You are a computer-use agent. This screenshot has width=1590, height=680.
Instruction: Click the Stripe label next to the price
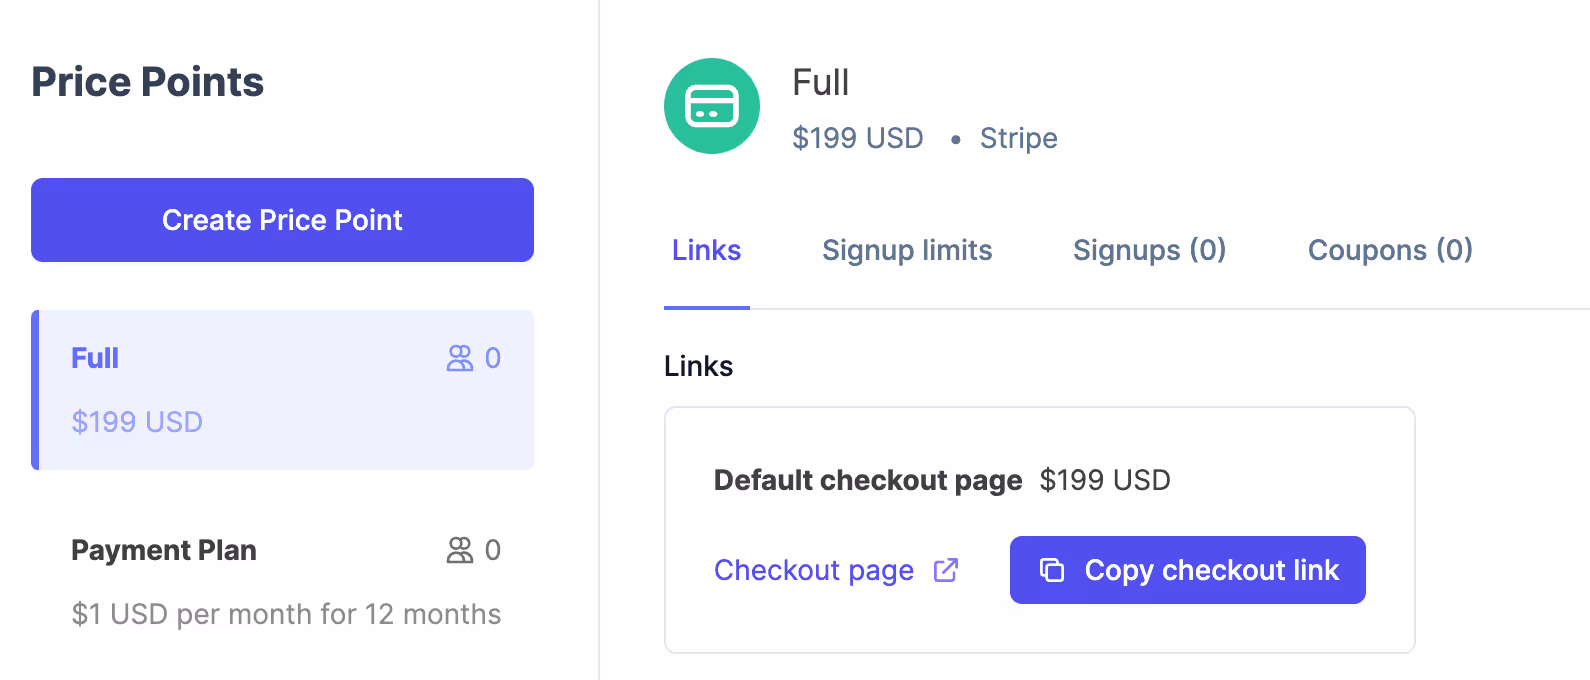pos(1017,138)
